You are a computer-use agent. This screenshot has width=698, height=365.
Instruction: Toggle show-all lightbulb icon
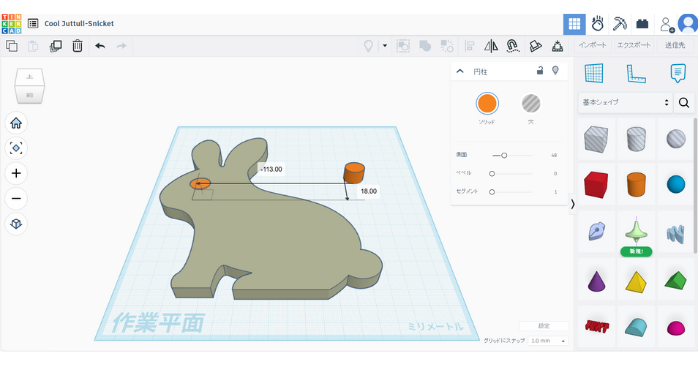[368, 46]
